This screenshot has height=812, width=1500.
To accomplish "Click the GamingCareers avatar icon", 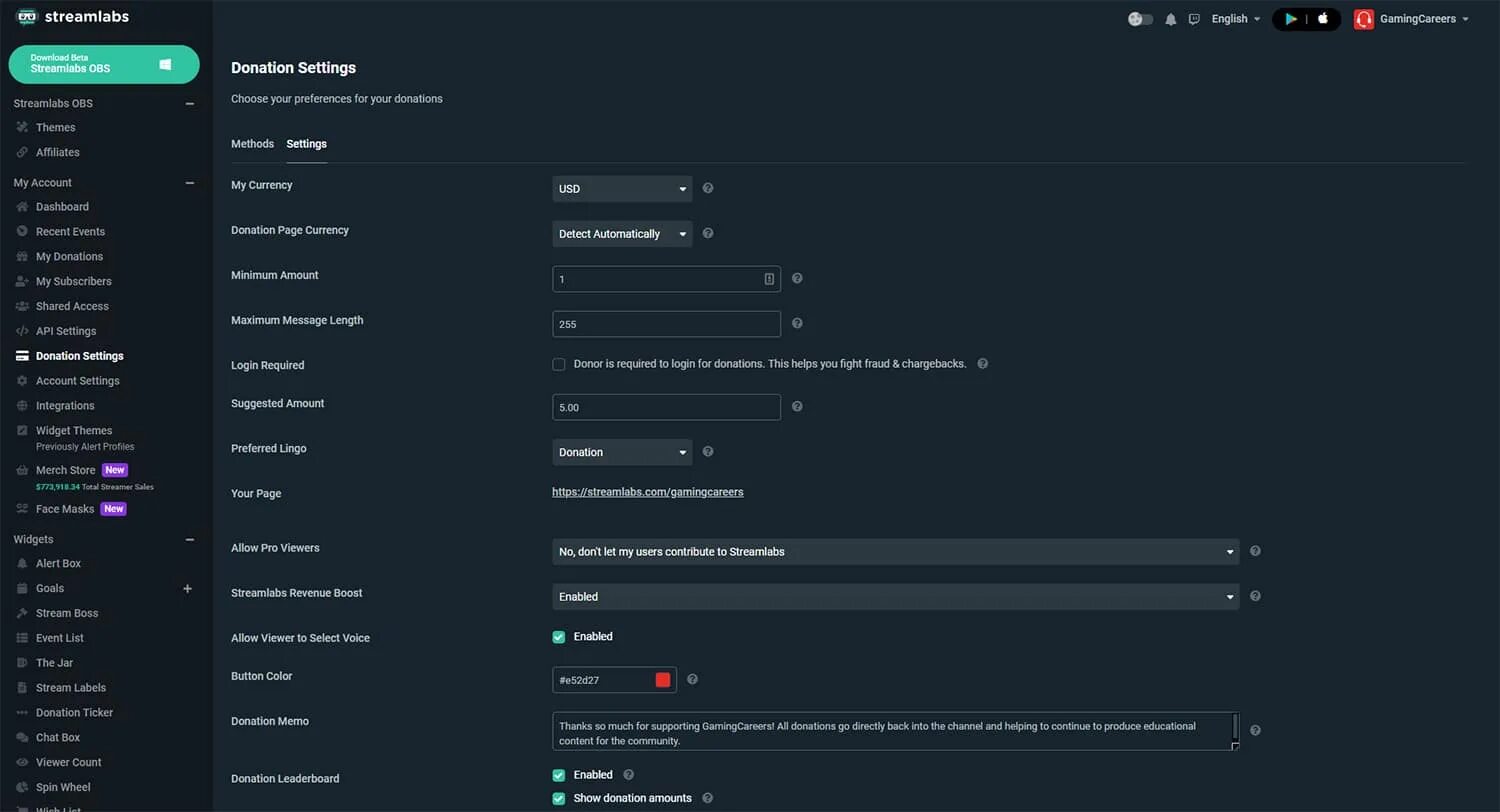I will point(1364,19).
